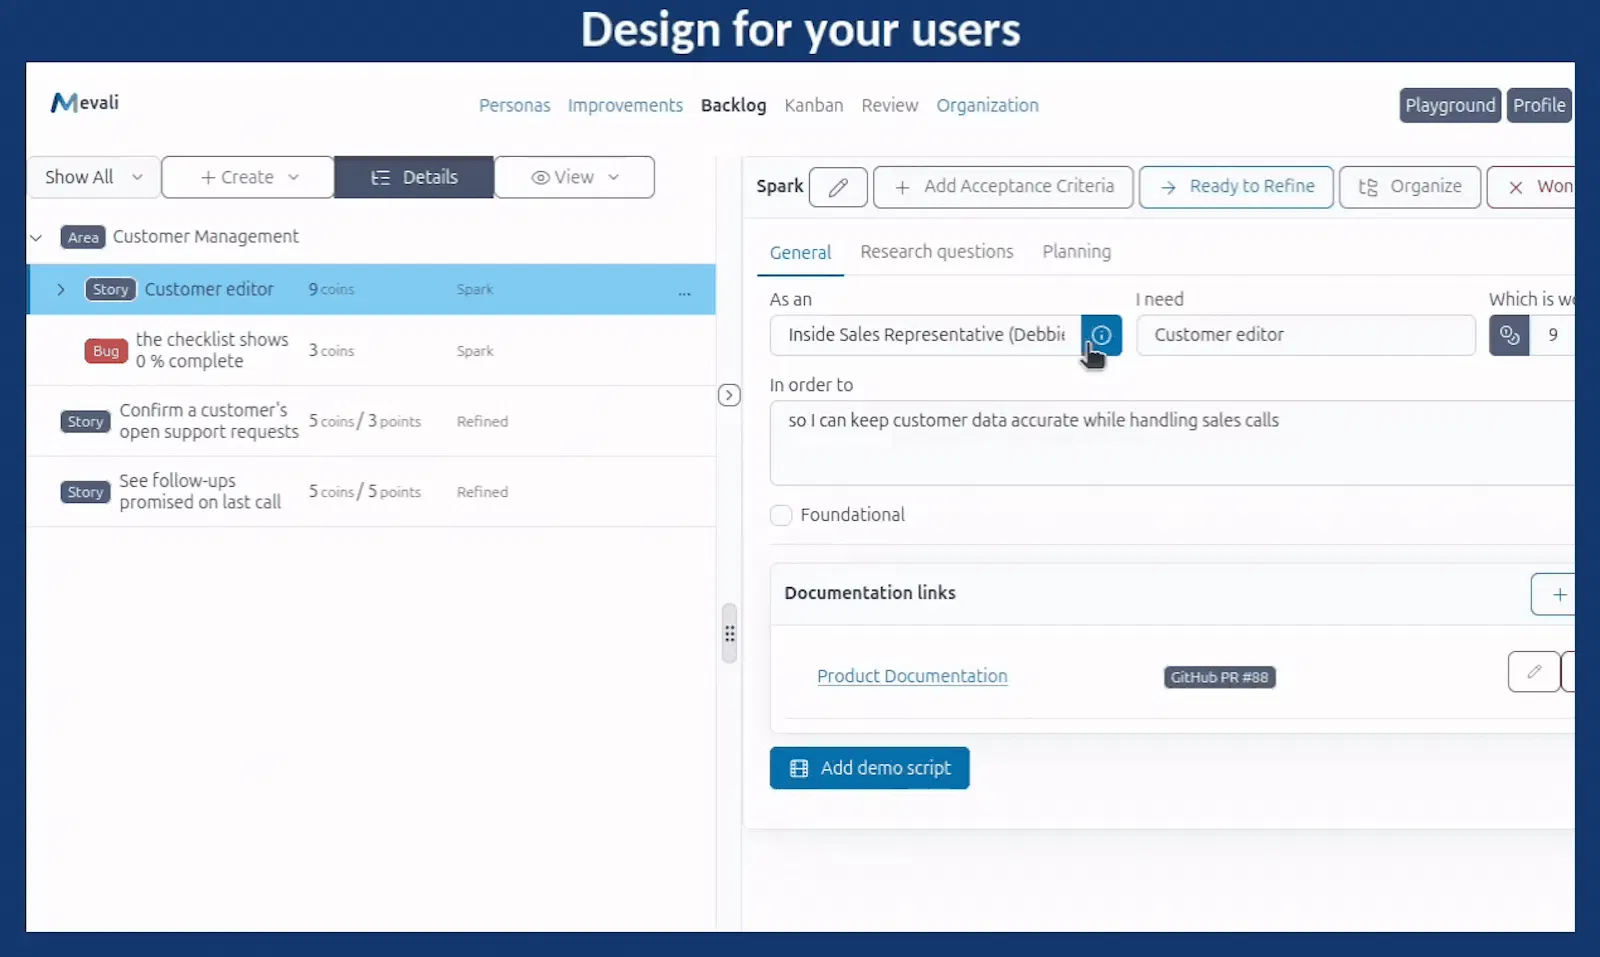The width and height of the screenshot is (1600, 957).
Task: Click the I need input field
Action: [1305, 335]
